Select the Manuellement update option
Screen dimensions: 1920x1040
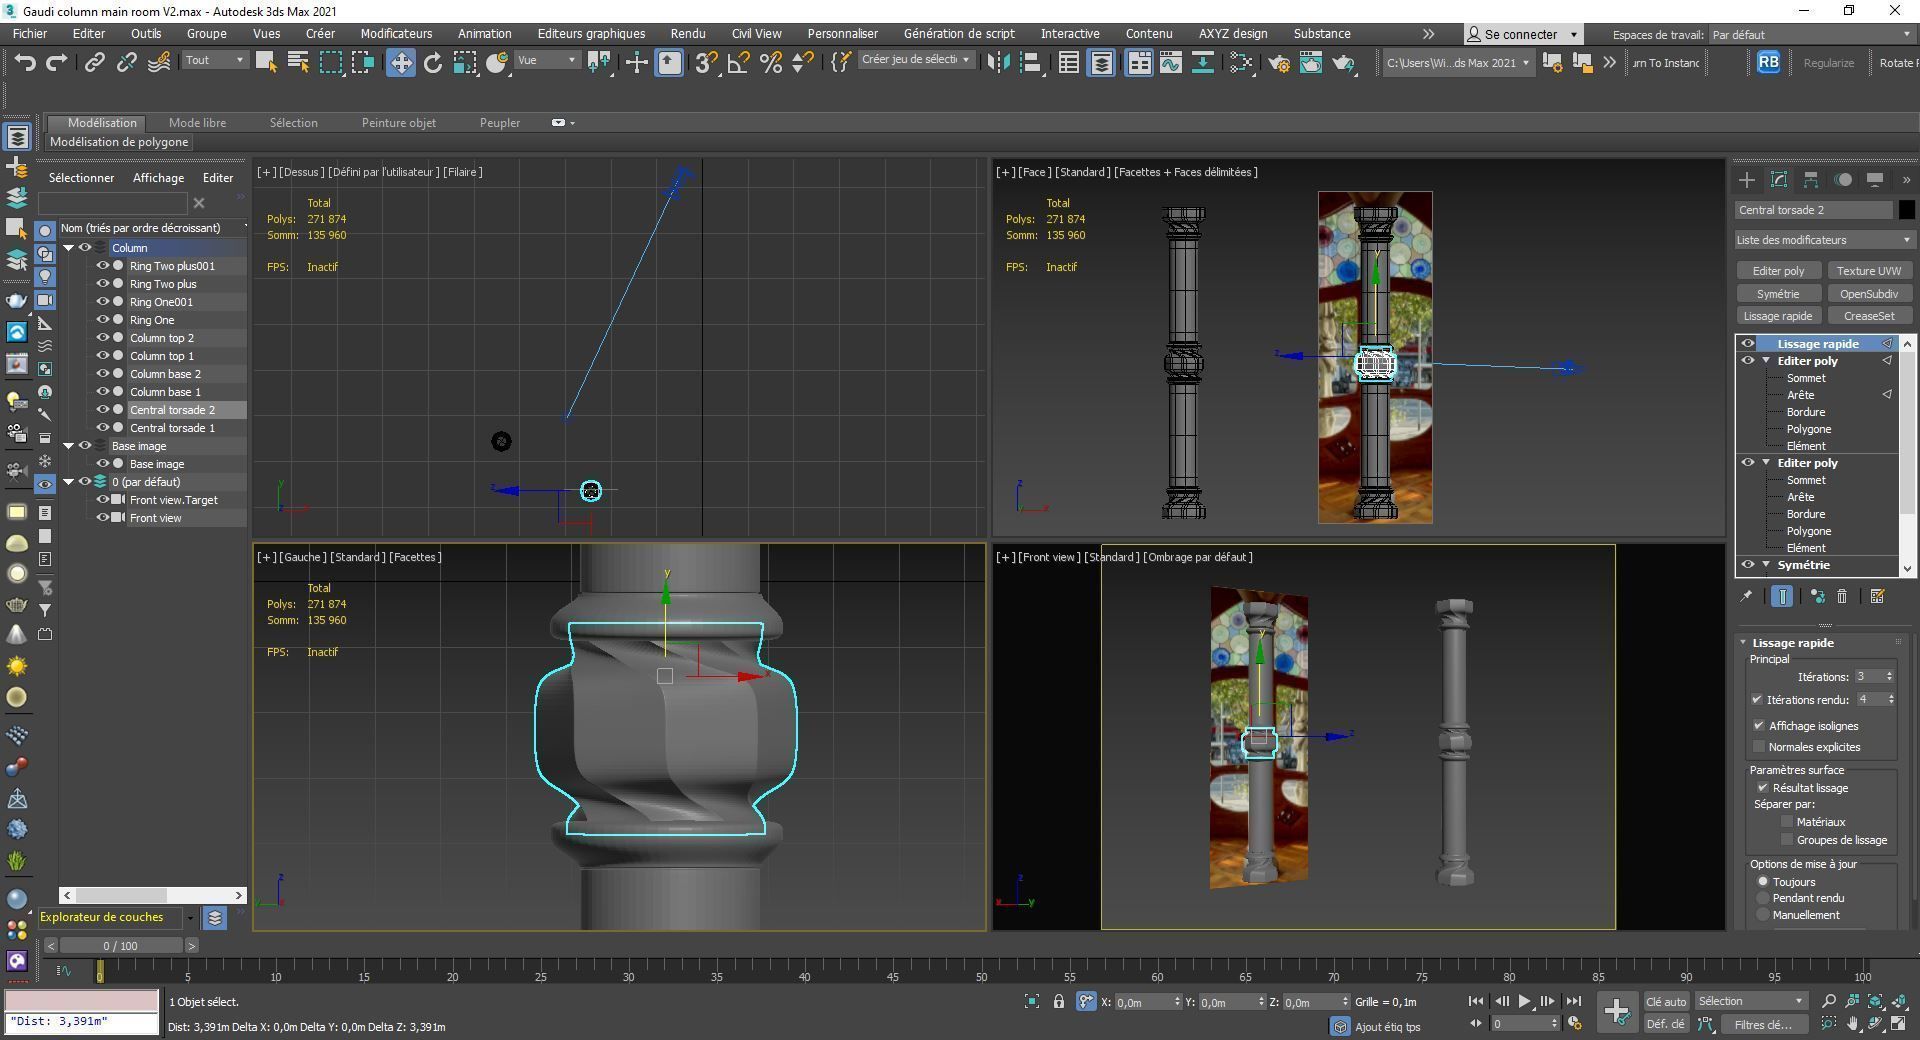coord(1763,915)
